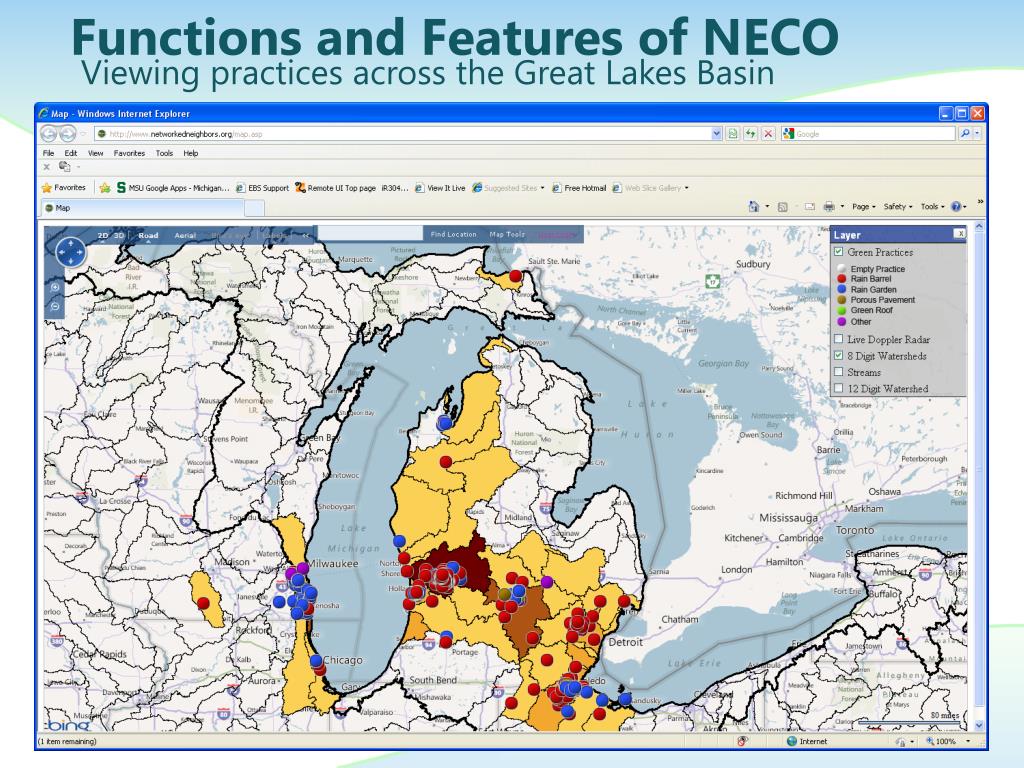Toggle the Green Practices layer checkbox
This screenshot has height=768, width=1024.
pyautogui.click(x=839, y=251)
